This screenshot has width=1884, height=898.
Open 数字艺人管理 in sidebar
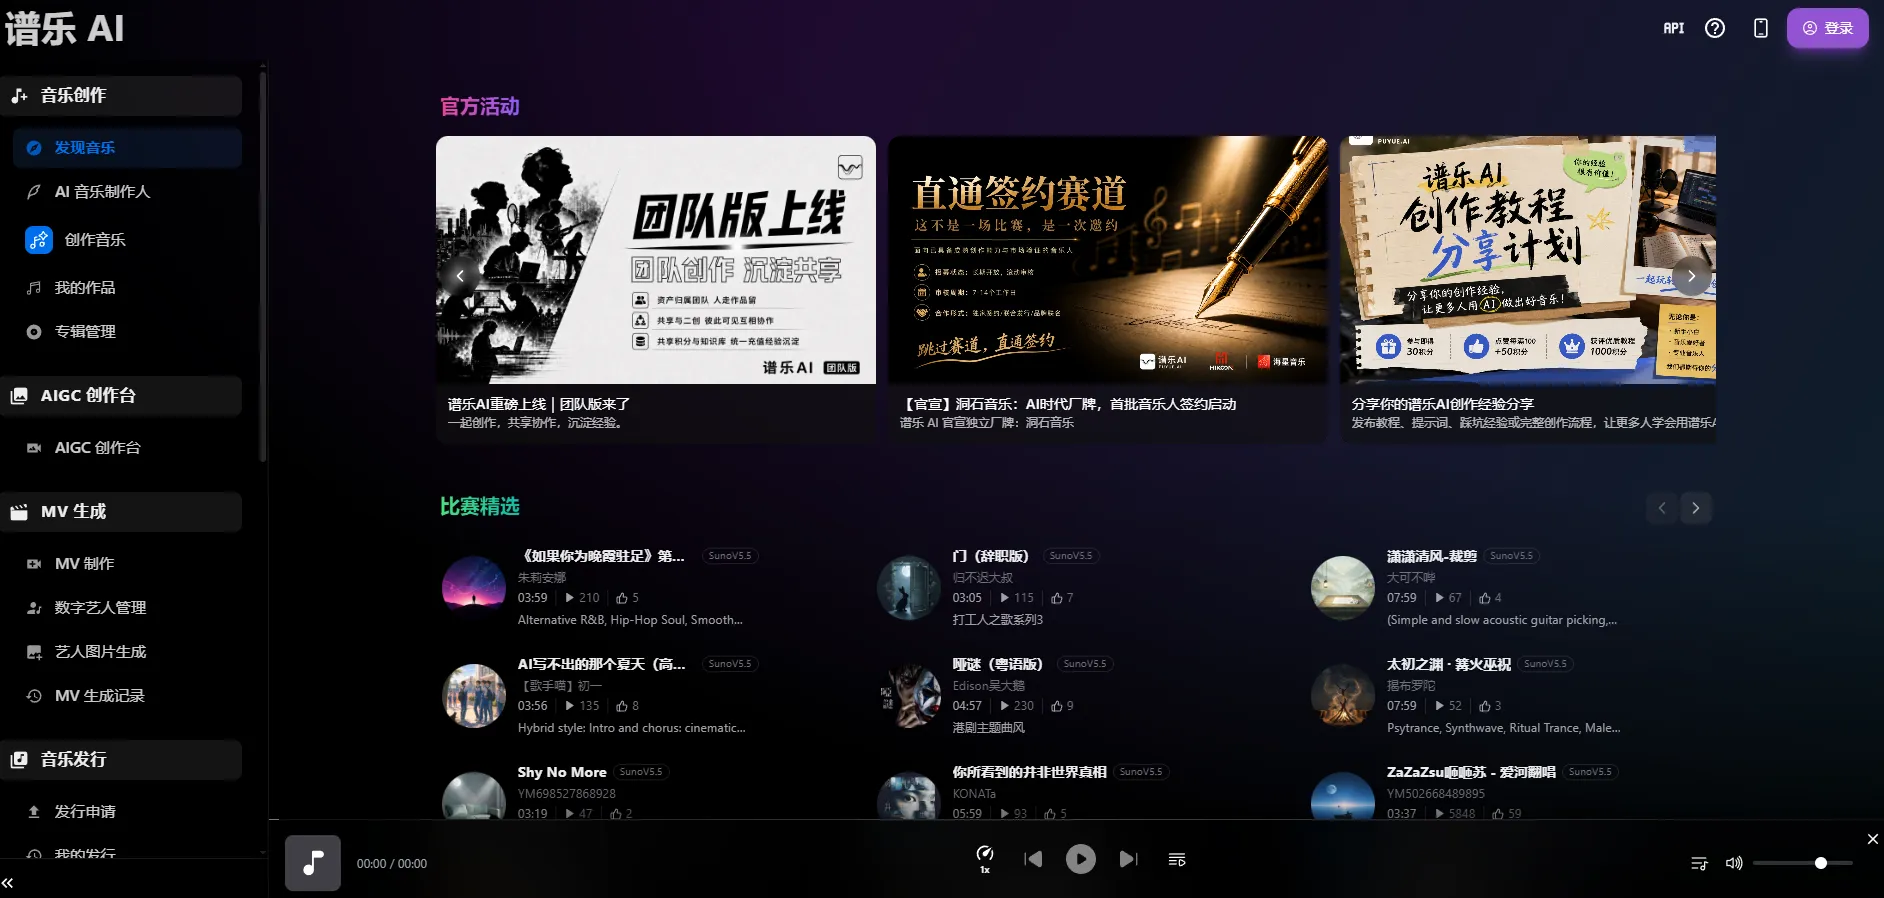127,608
